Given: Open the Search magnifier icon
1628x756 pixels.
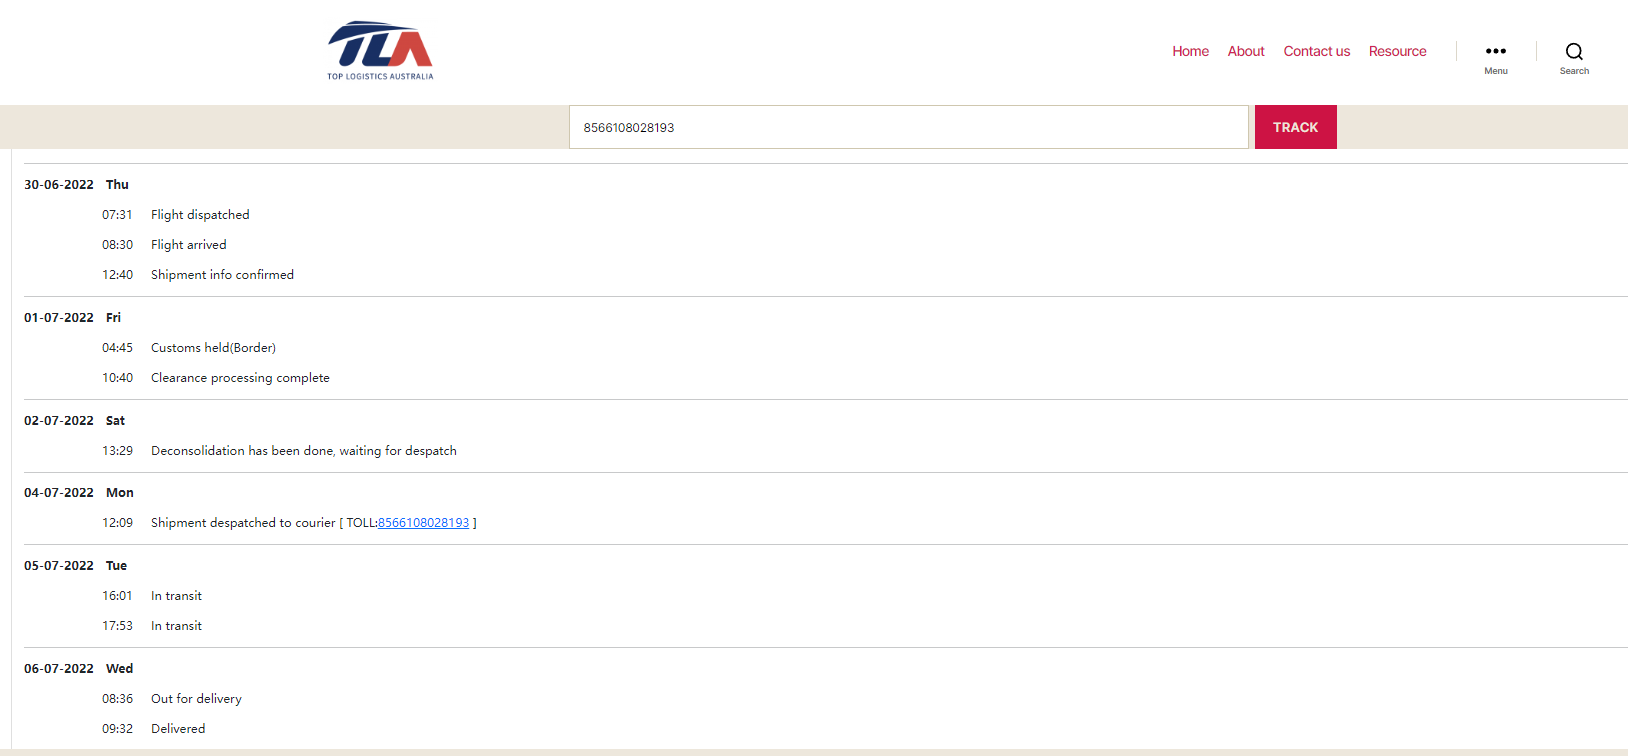Looking at the screenshot, I should click(x=1573, y=57).
